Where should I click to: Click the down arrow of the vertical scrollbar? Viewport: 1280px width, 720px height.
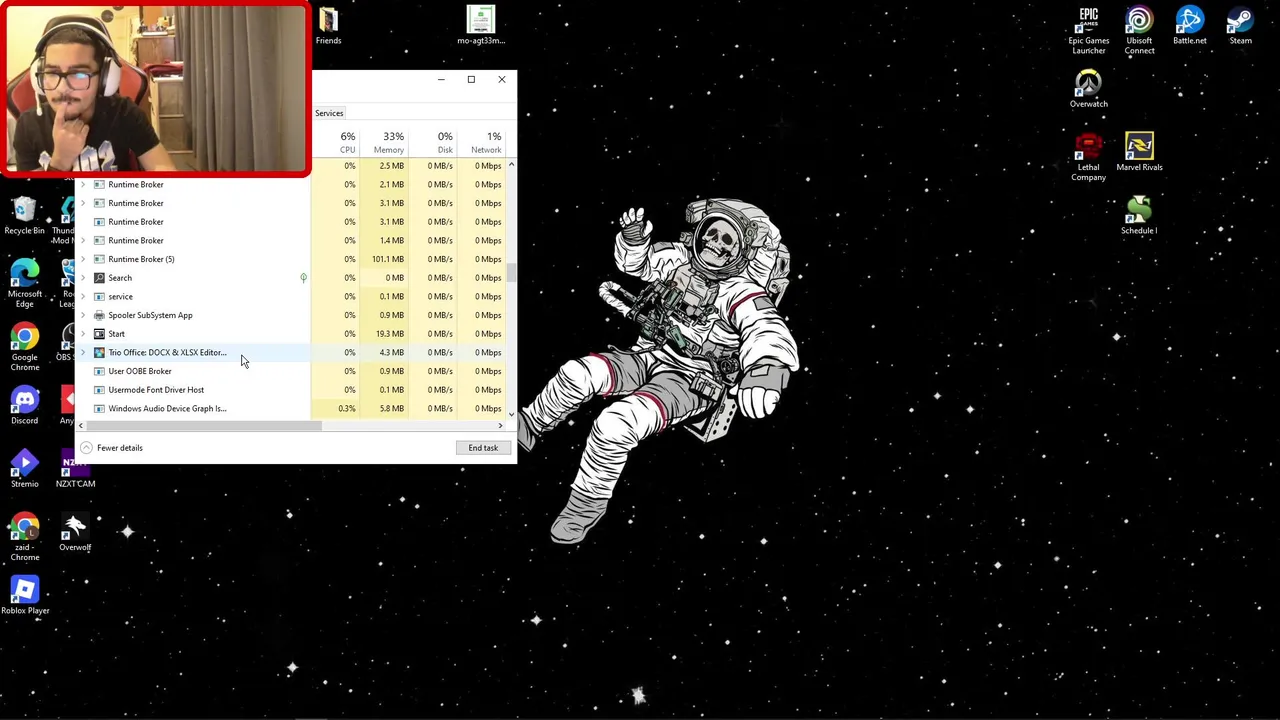pos(511,413)
